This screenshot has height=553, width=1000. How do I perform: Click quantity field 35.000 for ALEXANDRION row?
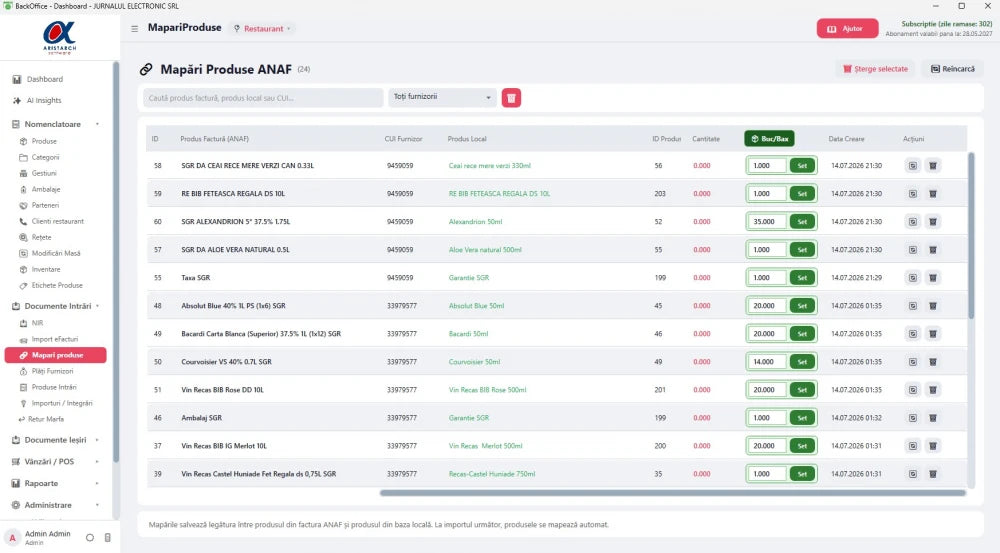click(x=767, y=222)
